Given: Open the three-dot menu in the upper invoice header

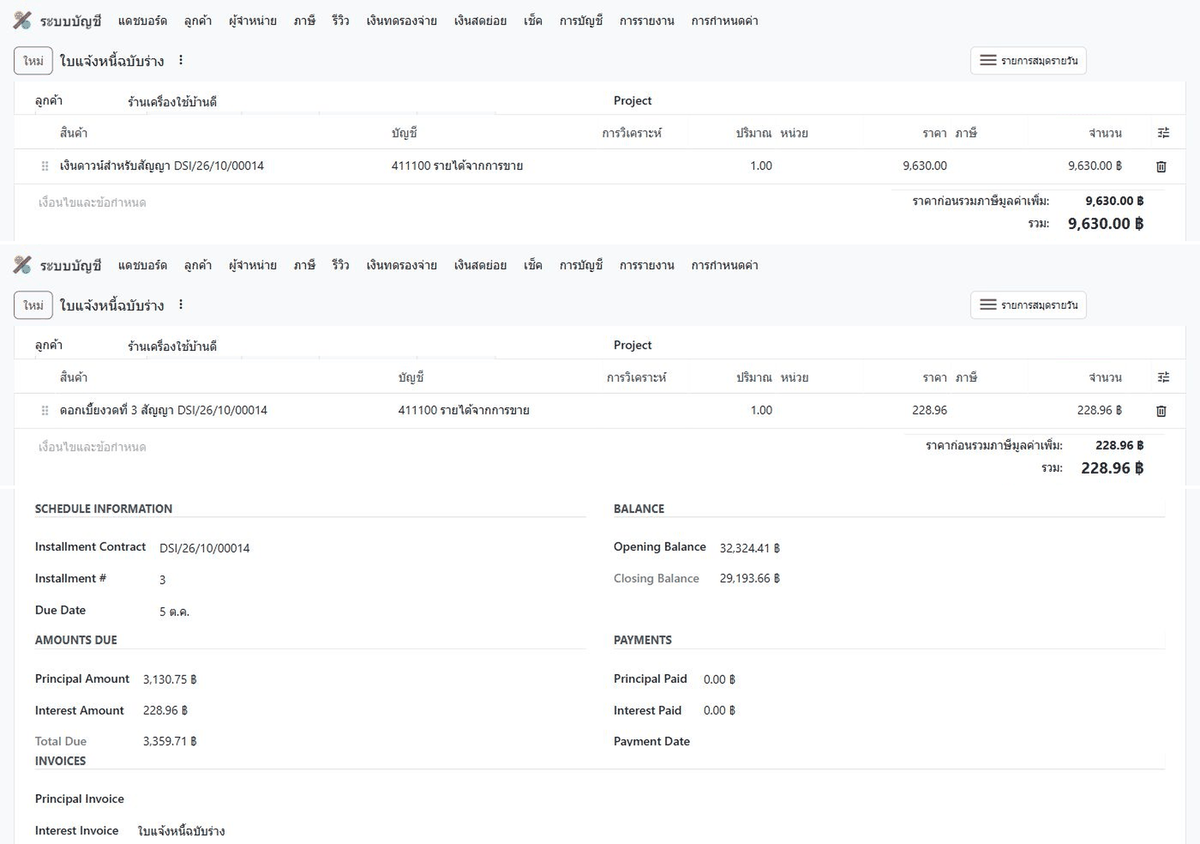Looking at the screenshot, I should pyautogui.click(x=181, y=60).
